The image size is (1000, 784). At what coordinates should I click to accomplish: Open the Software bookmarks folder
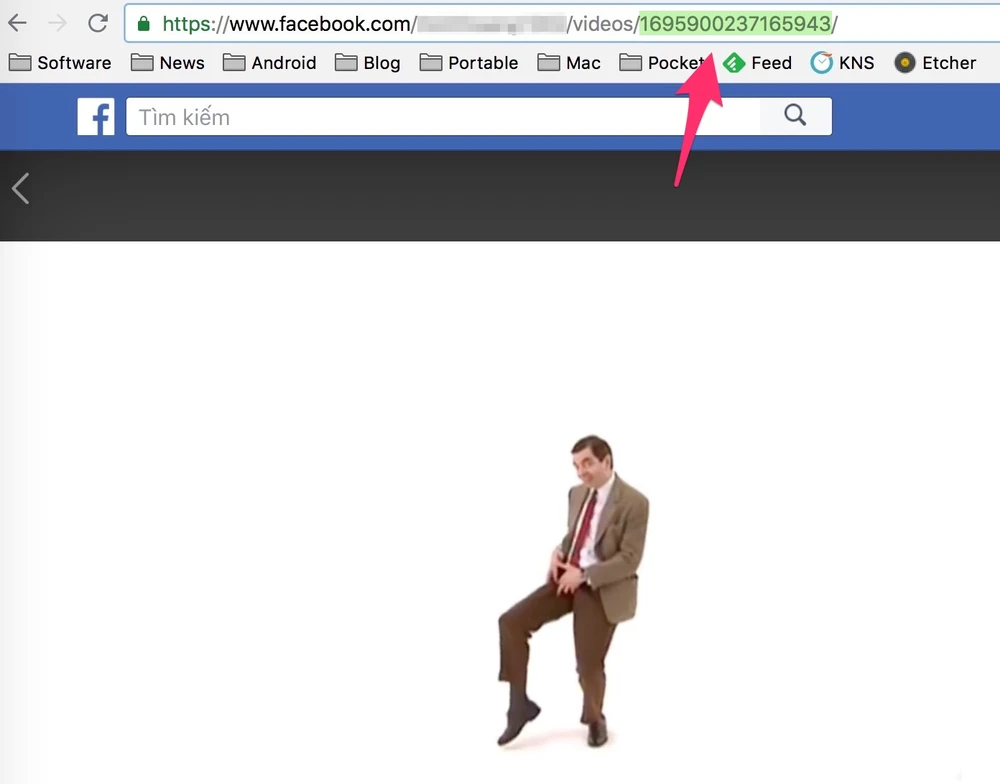pos(60,63)
